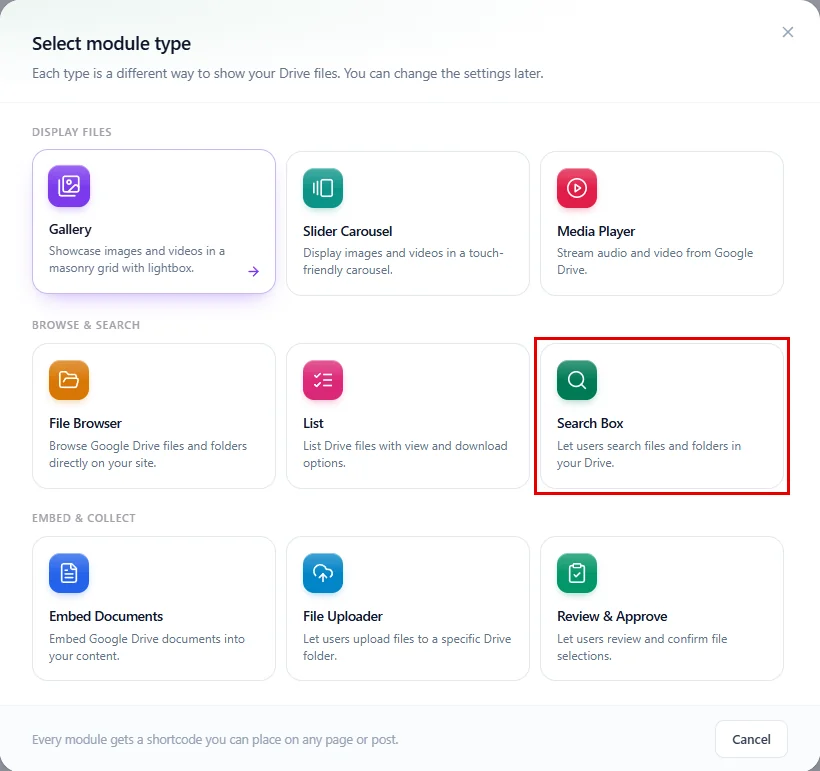
Task: Click 'Let users review and confirm' description
Action: pyautogui.click(x=642, y=647)
